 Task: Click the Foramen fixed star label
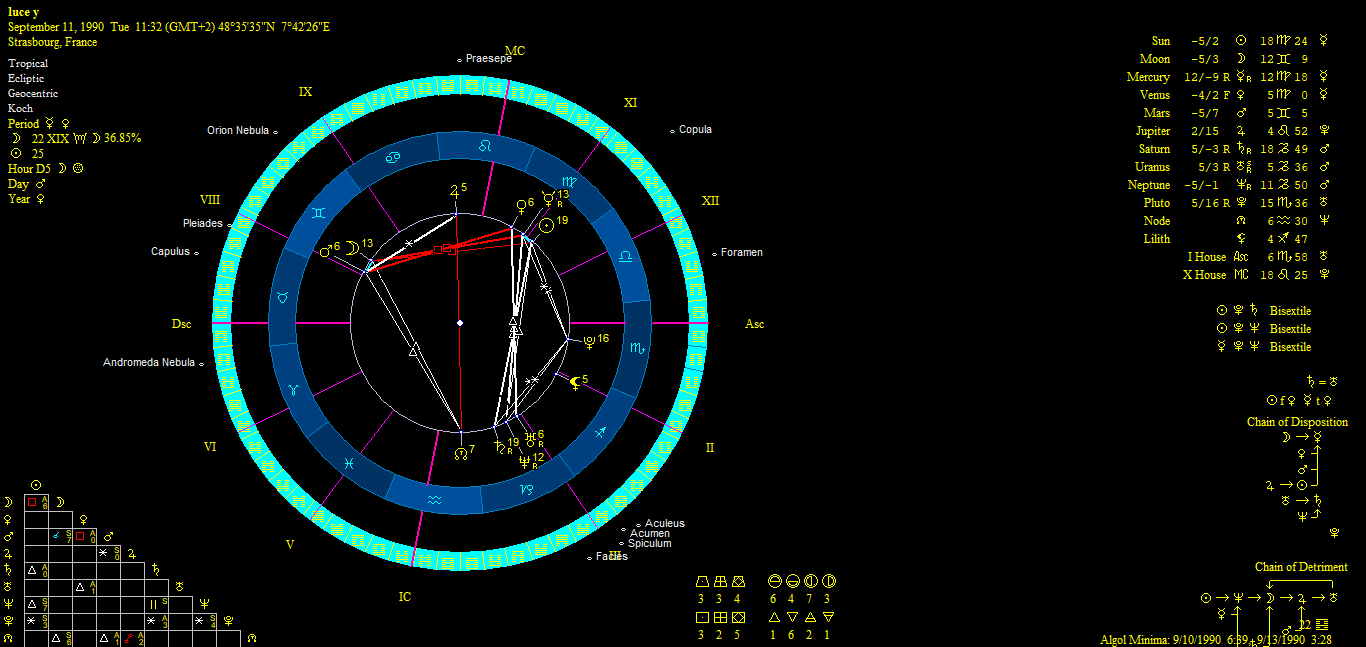(x=741, y=253)
